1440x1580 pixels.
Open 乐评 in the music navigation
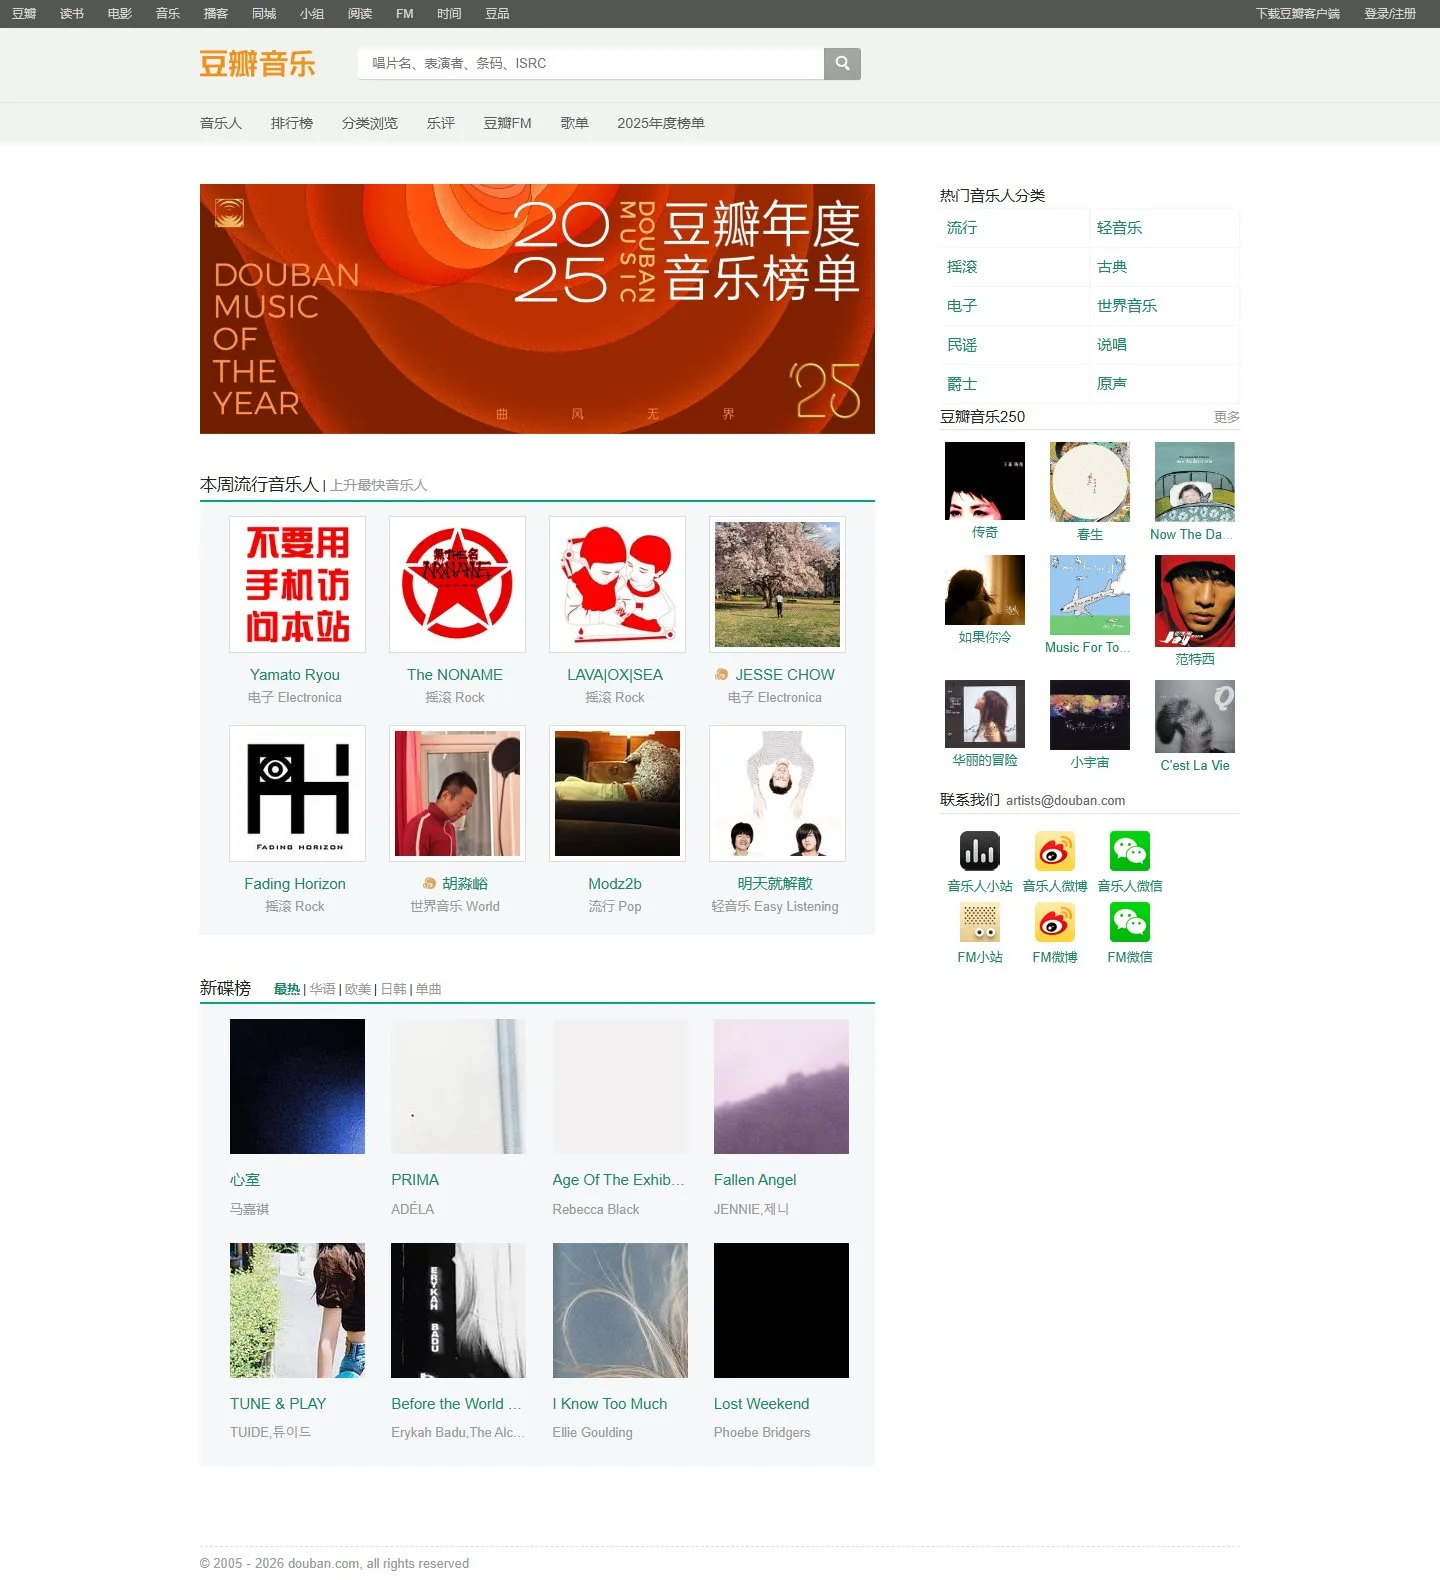tap(441, 123)
